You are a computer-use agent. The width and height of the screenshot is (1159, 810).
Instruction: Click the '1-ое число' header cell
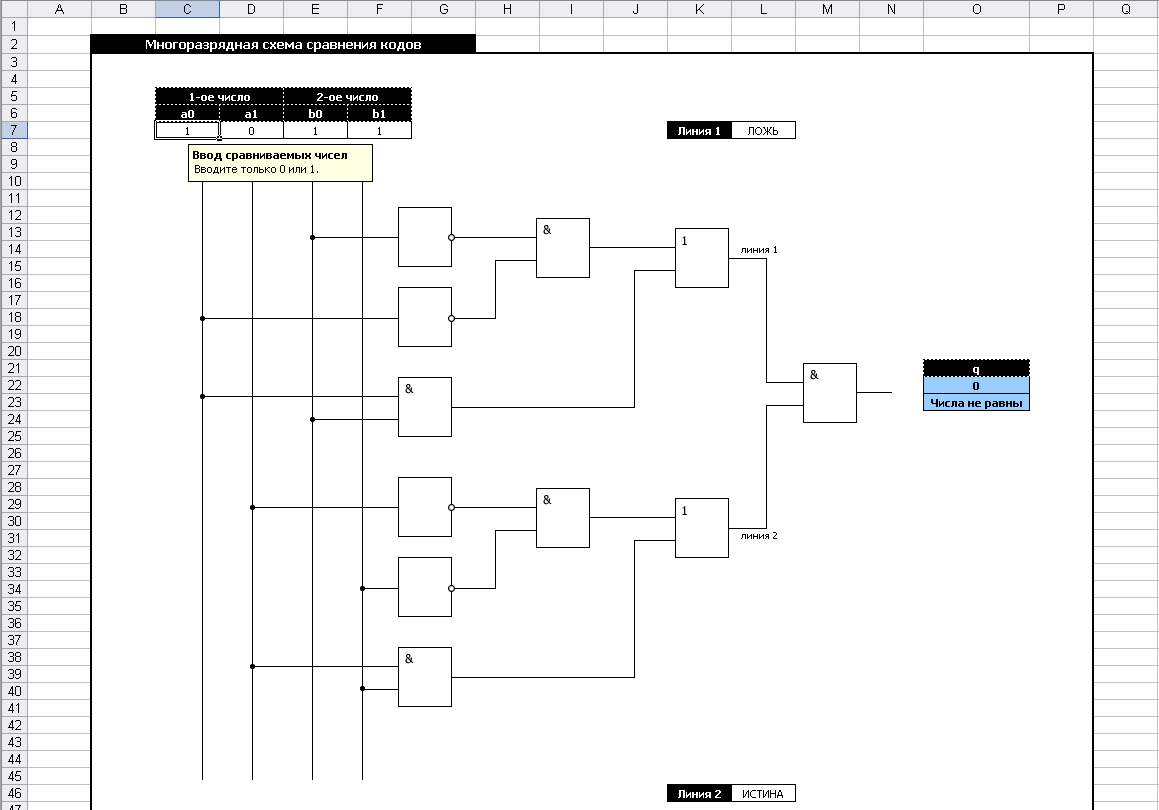coord(220,97)
